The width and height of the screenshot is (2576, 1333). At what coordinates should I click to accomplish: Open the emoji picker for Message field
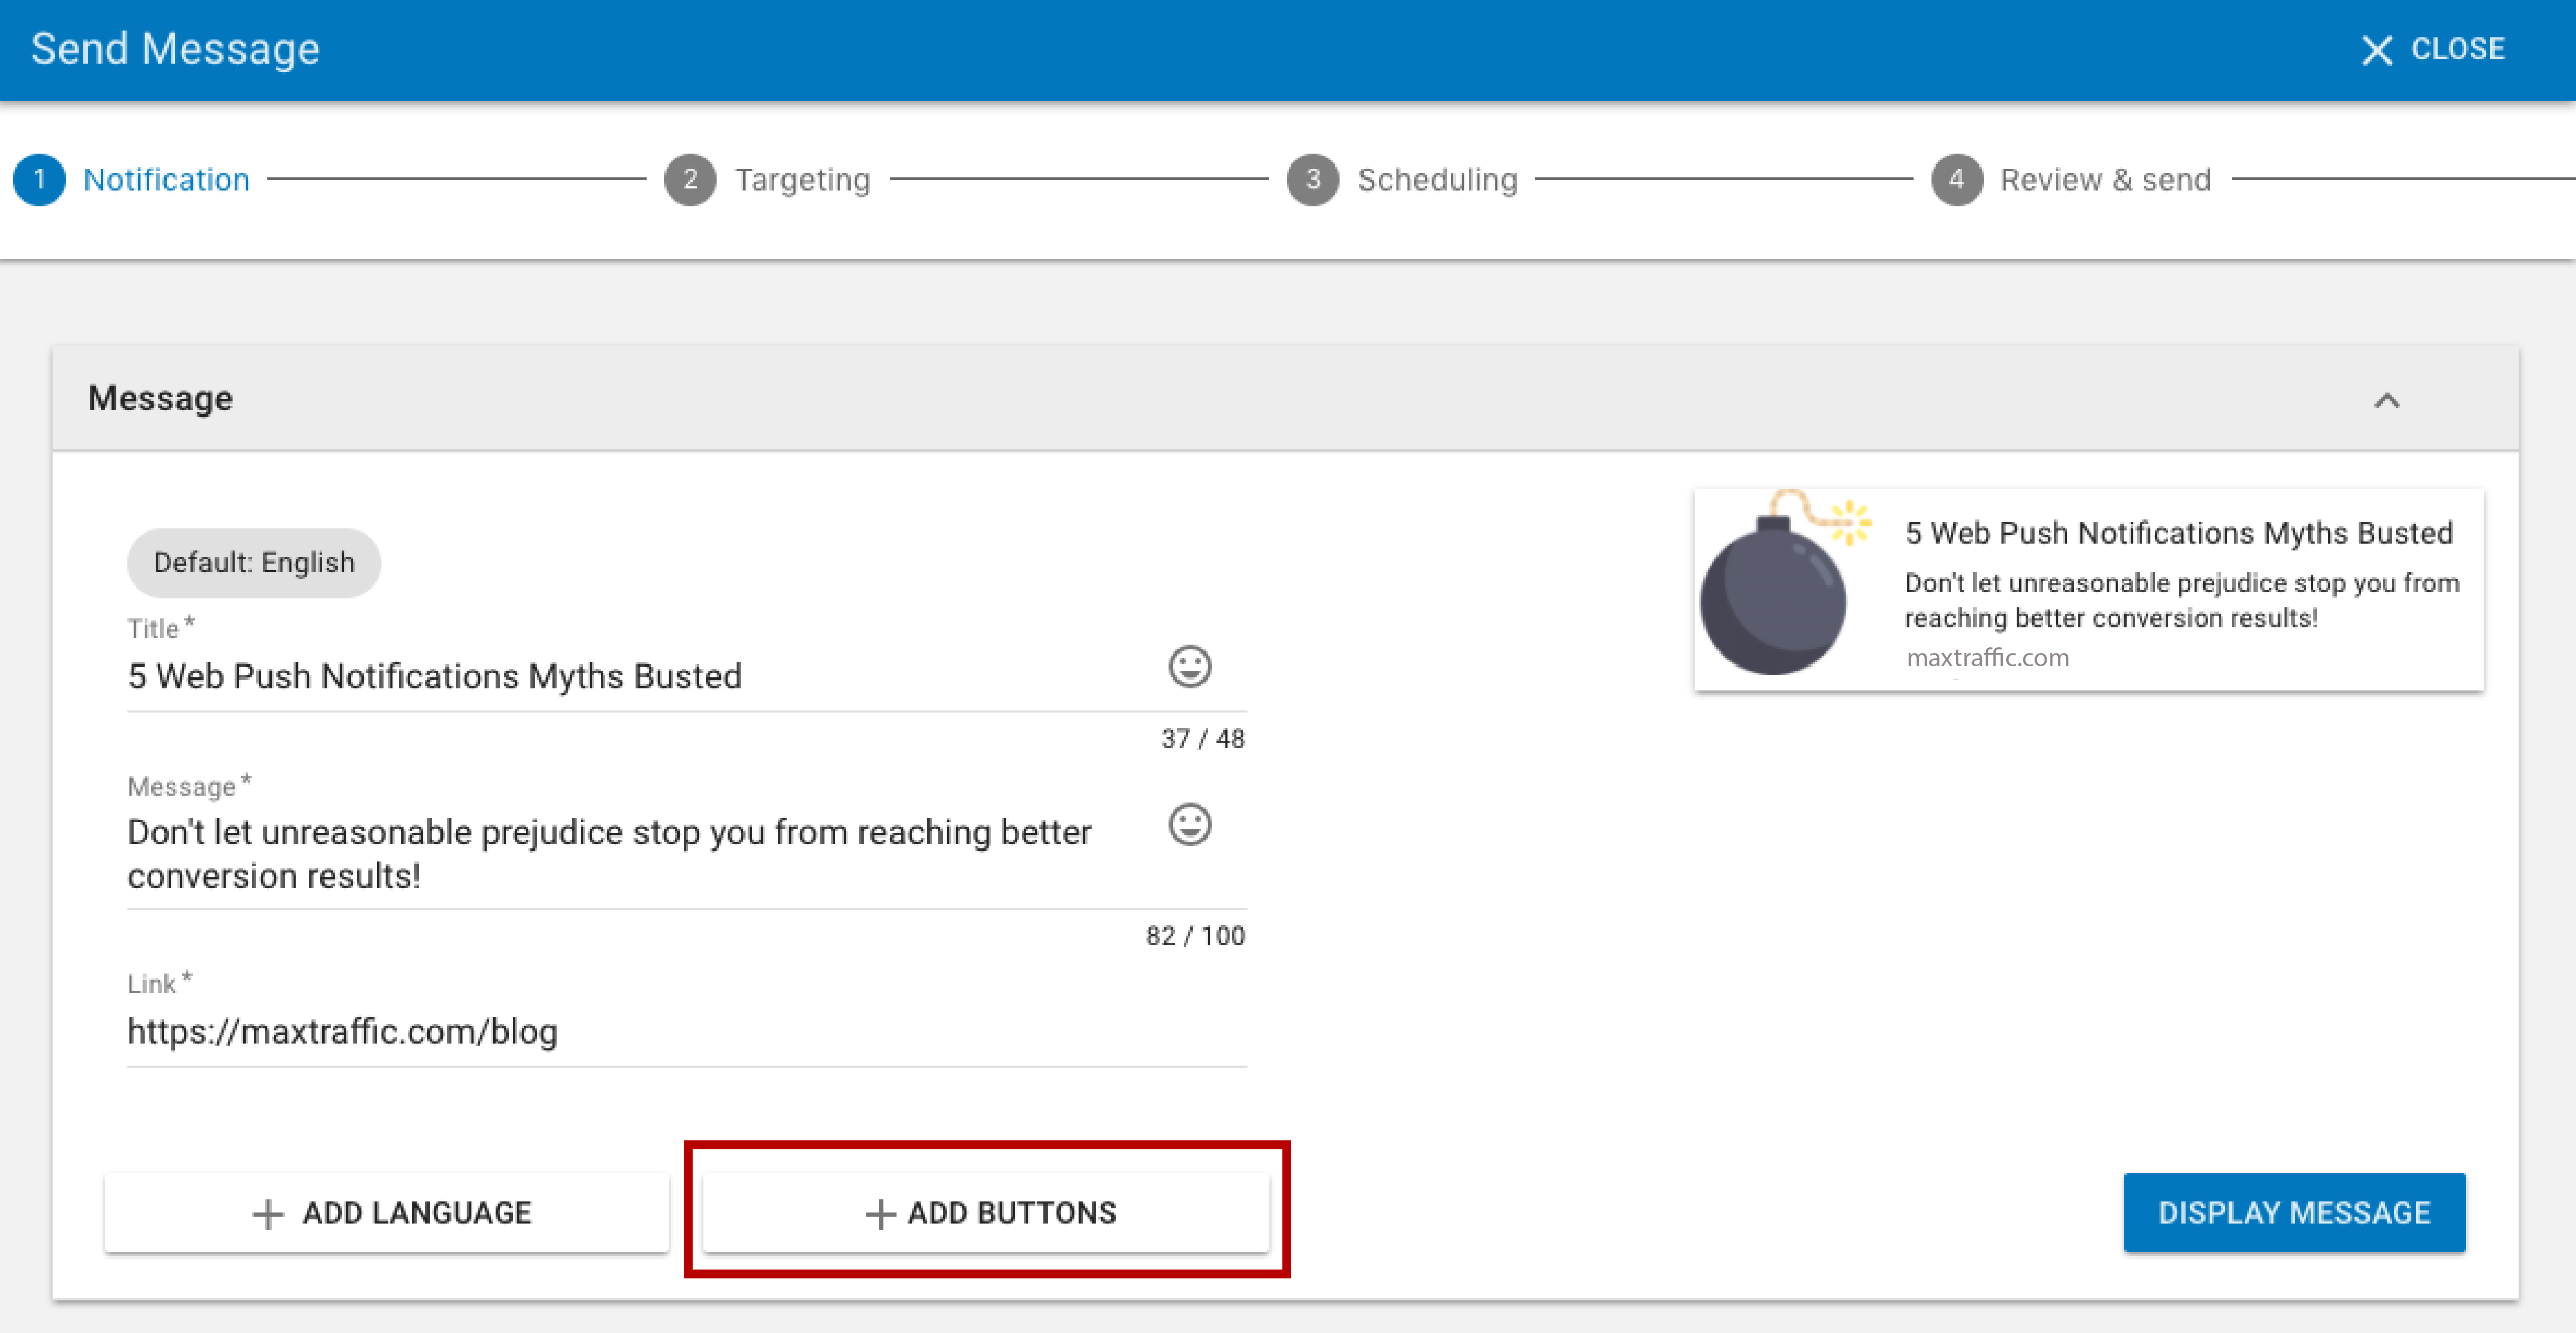coord(1189,824)
